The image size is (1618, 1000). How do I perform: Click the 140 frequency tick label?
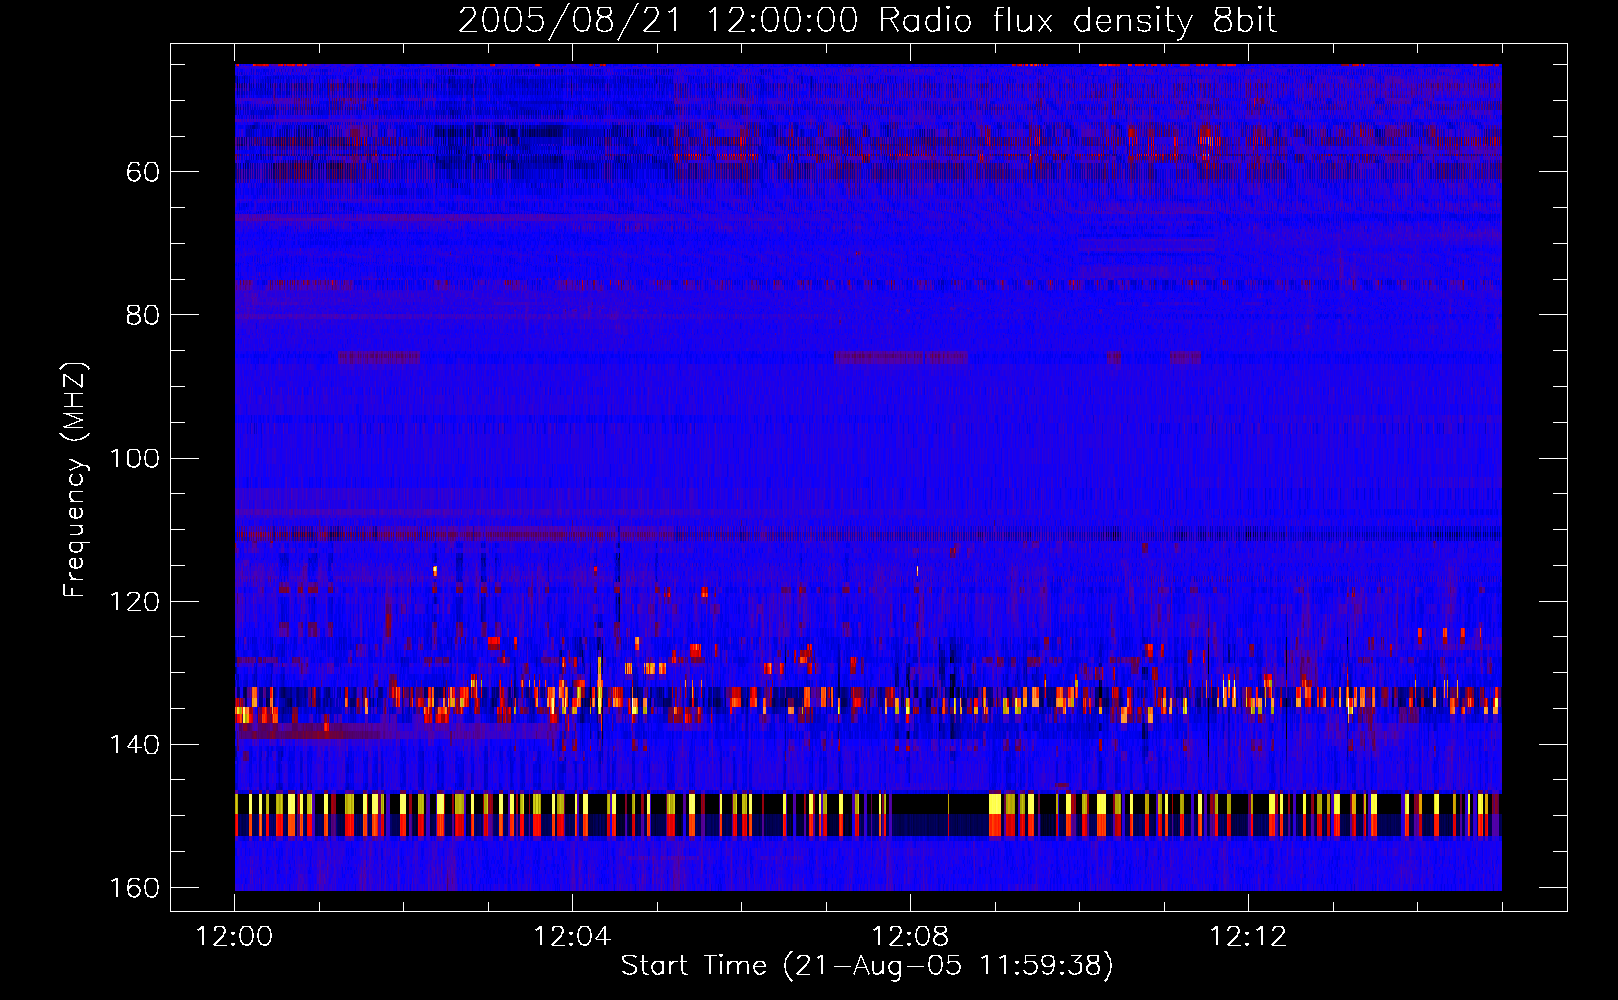click(135, 744)
